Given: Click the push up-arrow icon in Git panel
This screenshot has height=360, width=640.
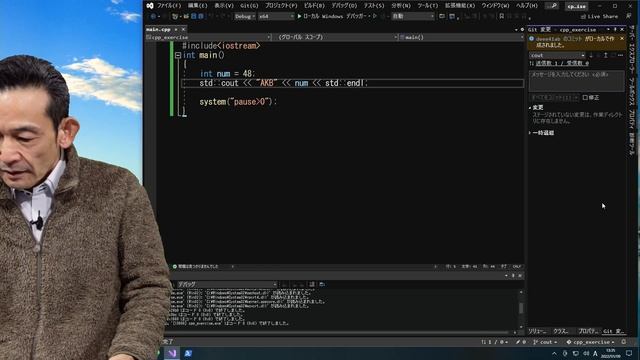Looking at the screenshot, I should pos(606,55).
